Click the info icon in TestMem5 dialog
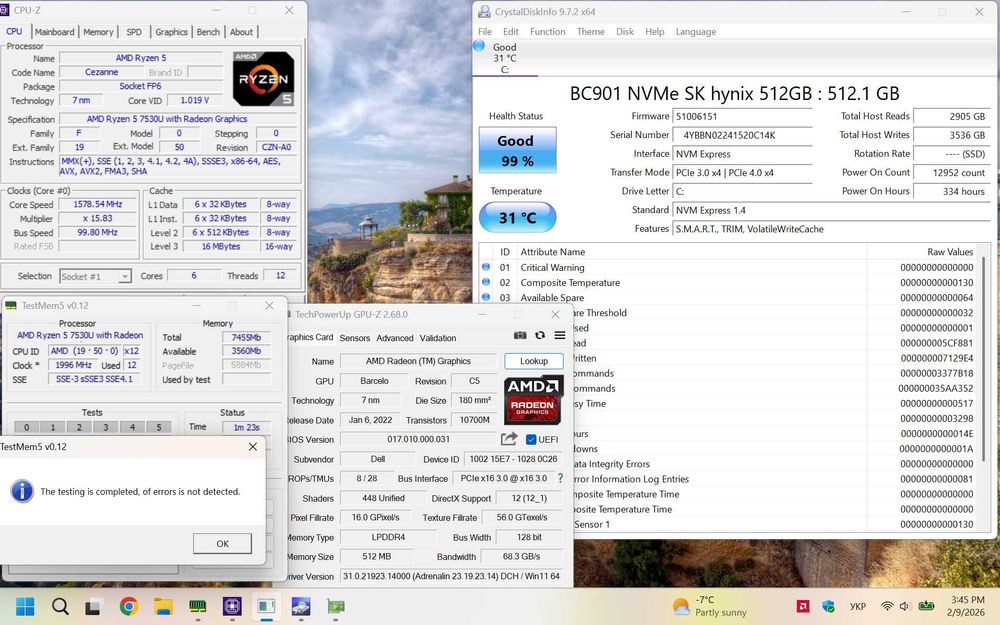 [22, 491]
